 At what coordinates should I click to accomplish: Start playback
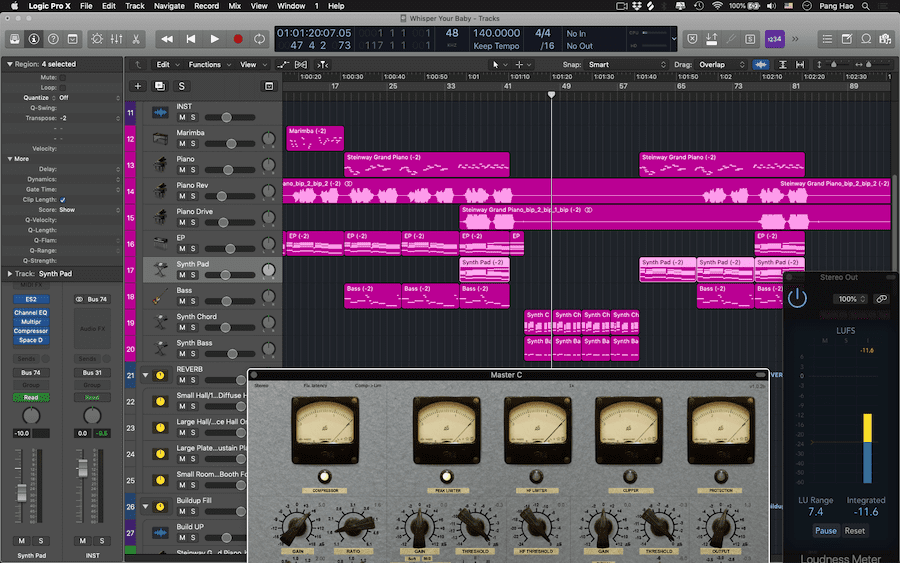click(214, 39)
